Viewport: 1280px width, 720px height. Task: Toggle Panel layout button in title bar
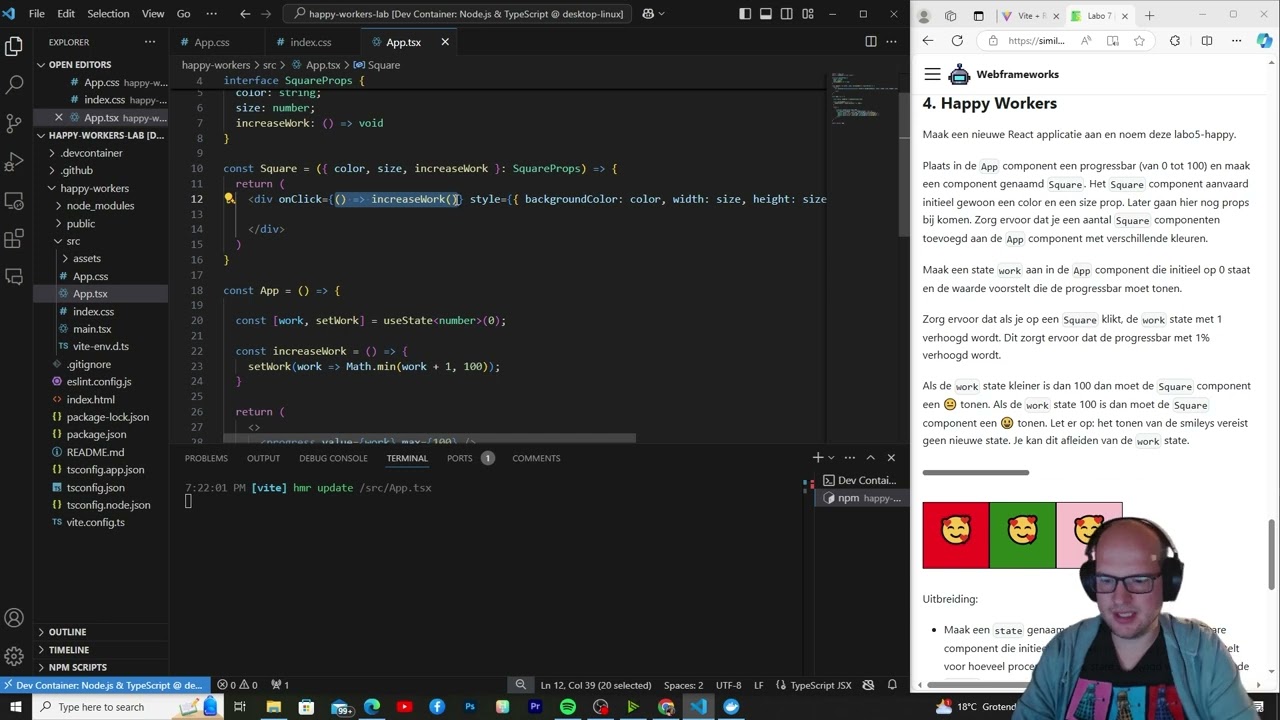pos(766,14)
